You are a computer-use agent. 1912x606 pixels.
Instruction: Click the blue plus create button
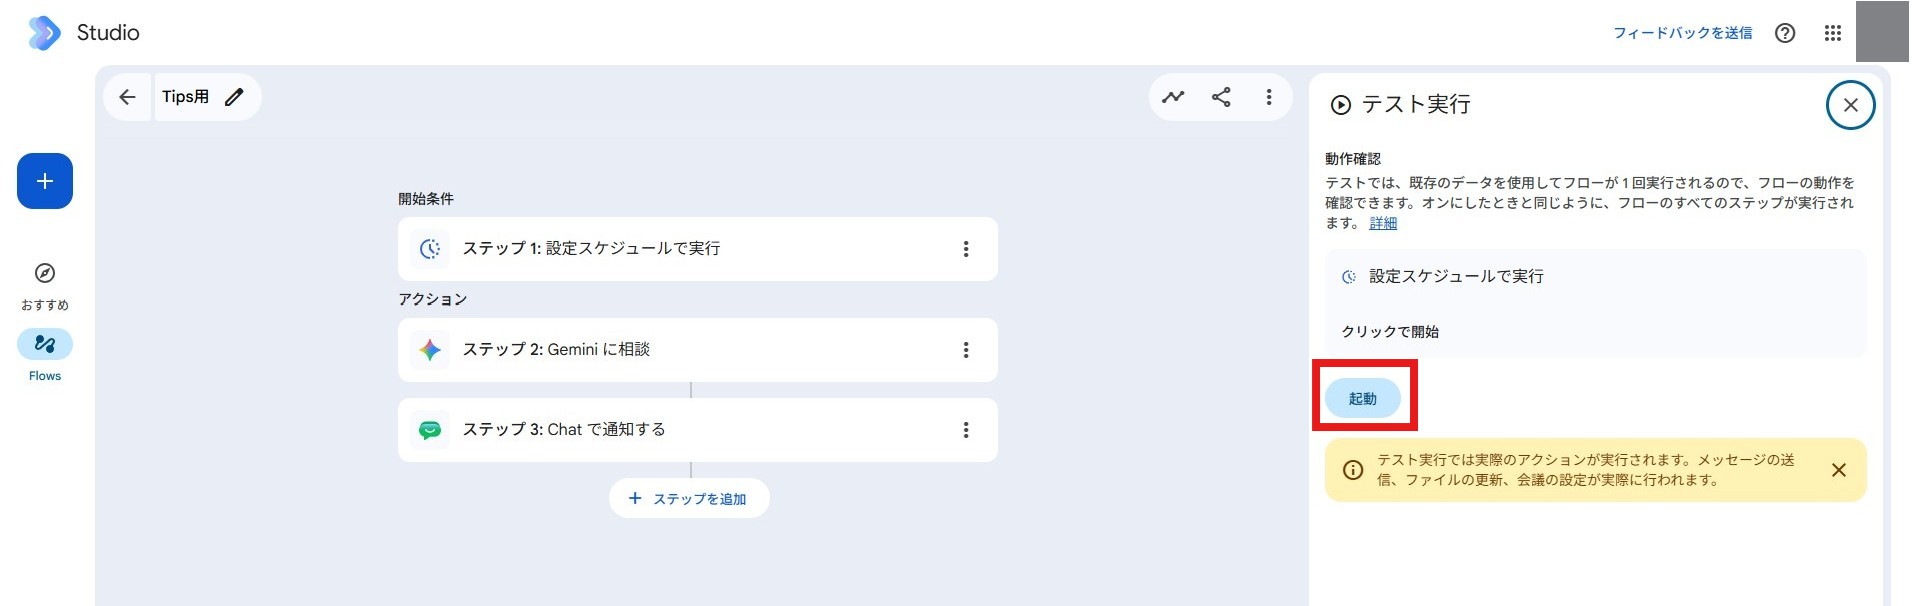click(45, 181)
